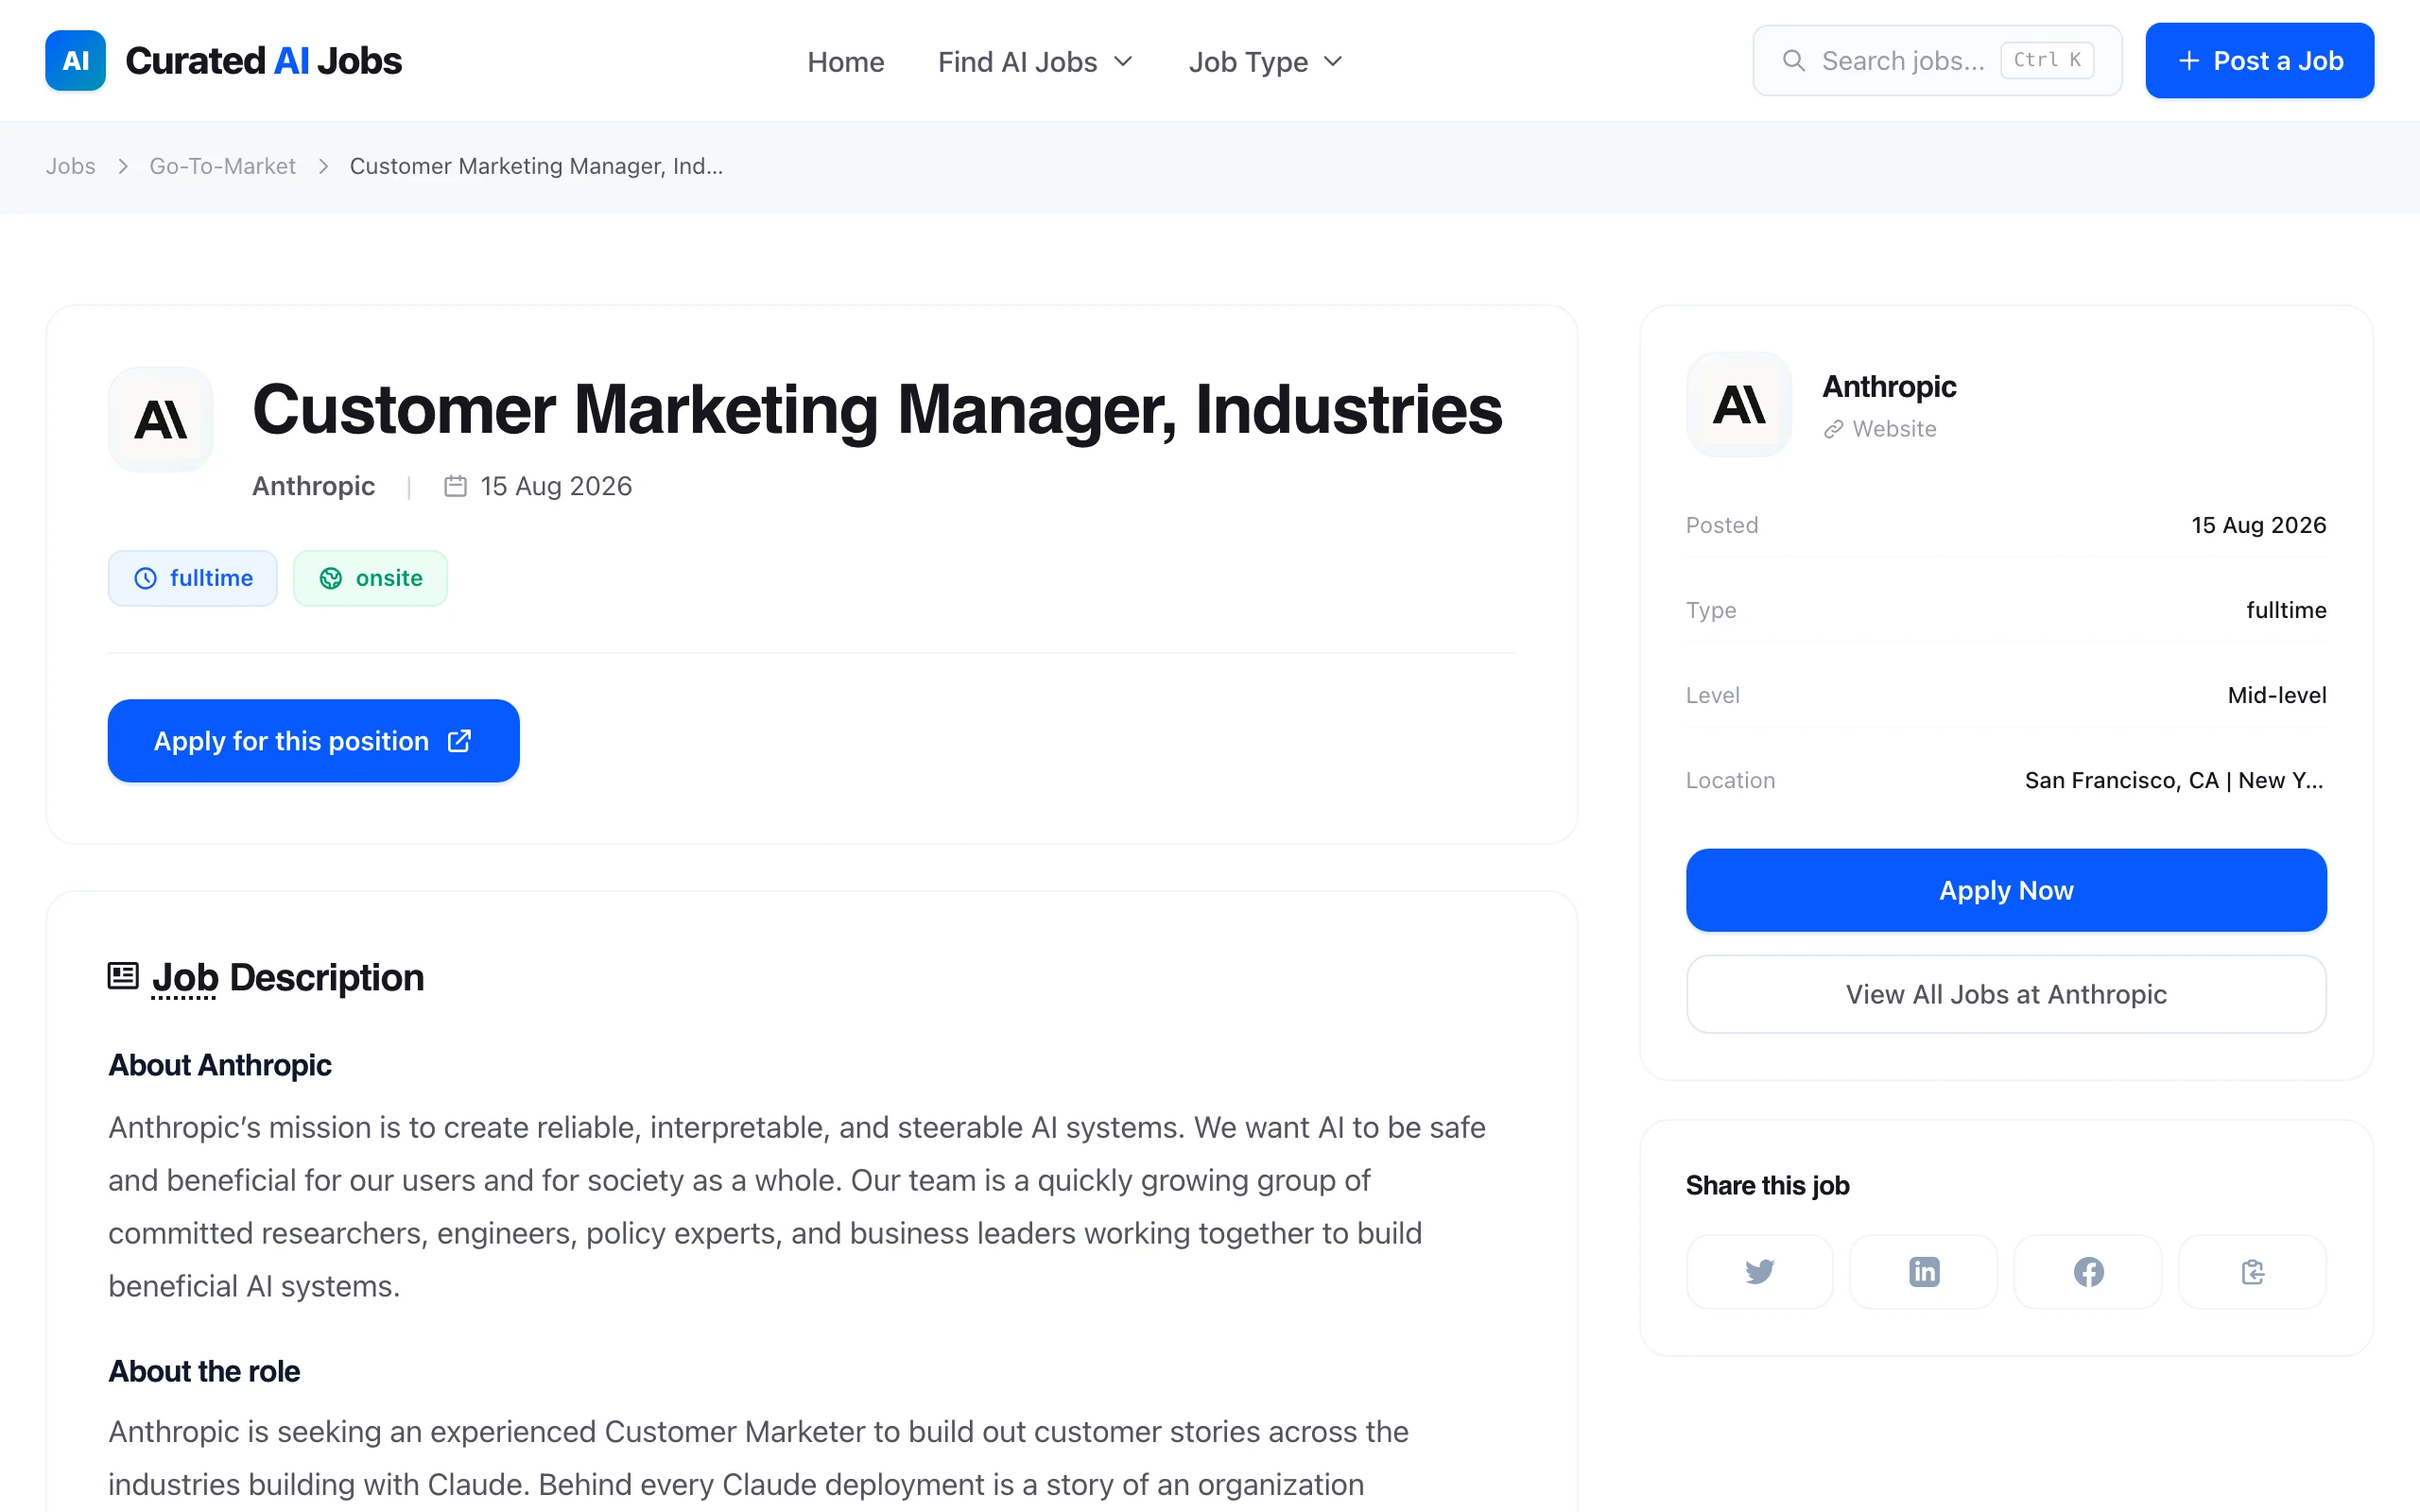Image resolution: width=2420 pixels, height=1512 pixels.
Task: Click the first breadcrumb chevron separator after Jobs
Action: (x=123, y=166)
